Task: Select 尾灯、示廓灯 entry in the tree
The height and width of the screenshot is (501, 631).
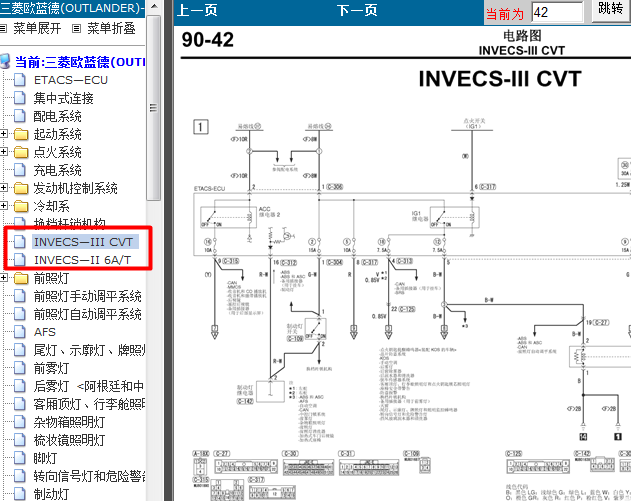Action: 89,350
